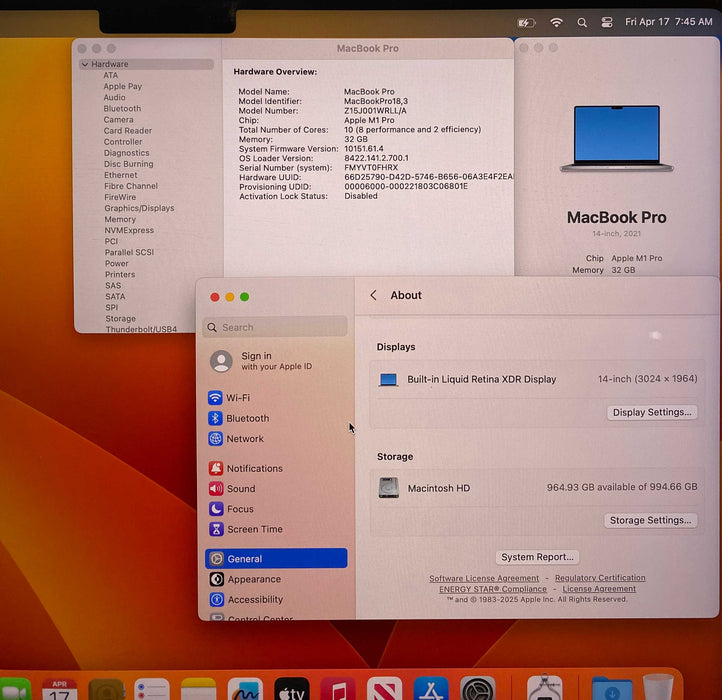Open the Trash in the Dock
This screenshot has width=722, height=700.
658,688
